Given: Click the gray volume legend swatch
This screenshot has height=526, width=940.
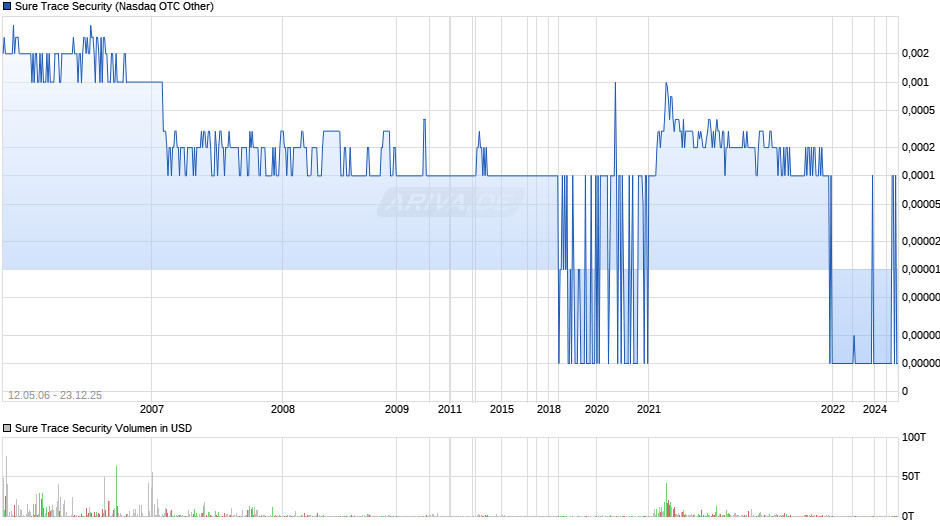Looking at the screenshot, I should (7, 428).
